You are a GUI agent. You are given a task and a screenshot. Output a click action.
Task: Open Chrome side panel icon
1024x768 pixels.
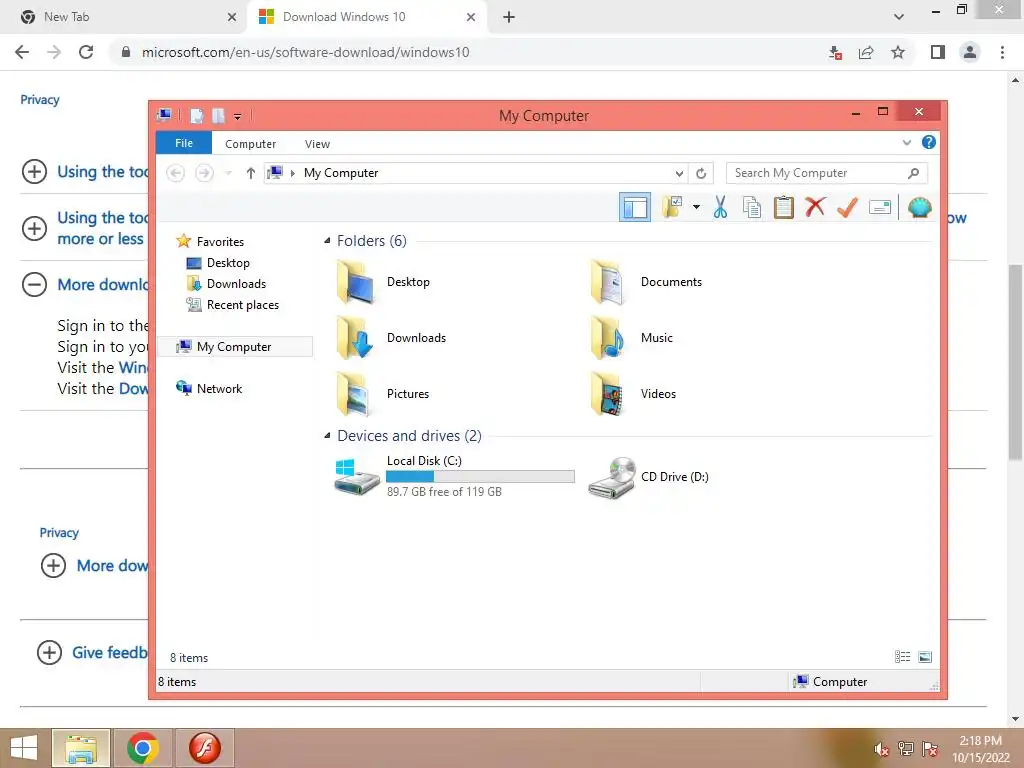938,52
